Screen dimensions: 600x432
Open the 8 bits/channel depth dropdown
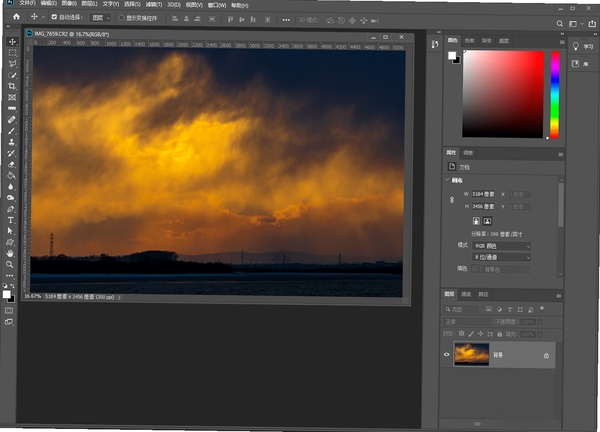point(502,258)
